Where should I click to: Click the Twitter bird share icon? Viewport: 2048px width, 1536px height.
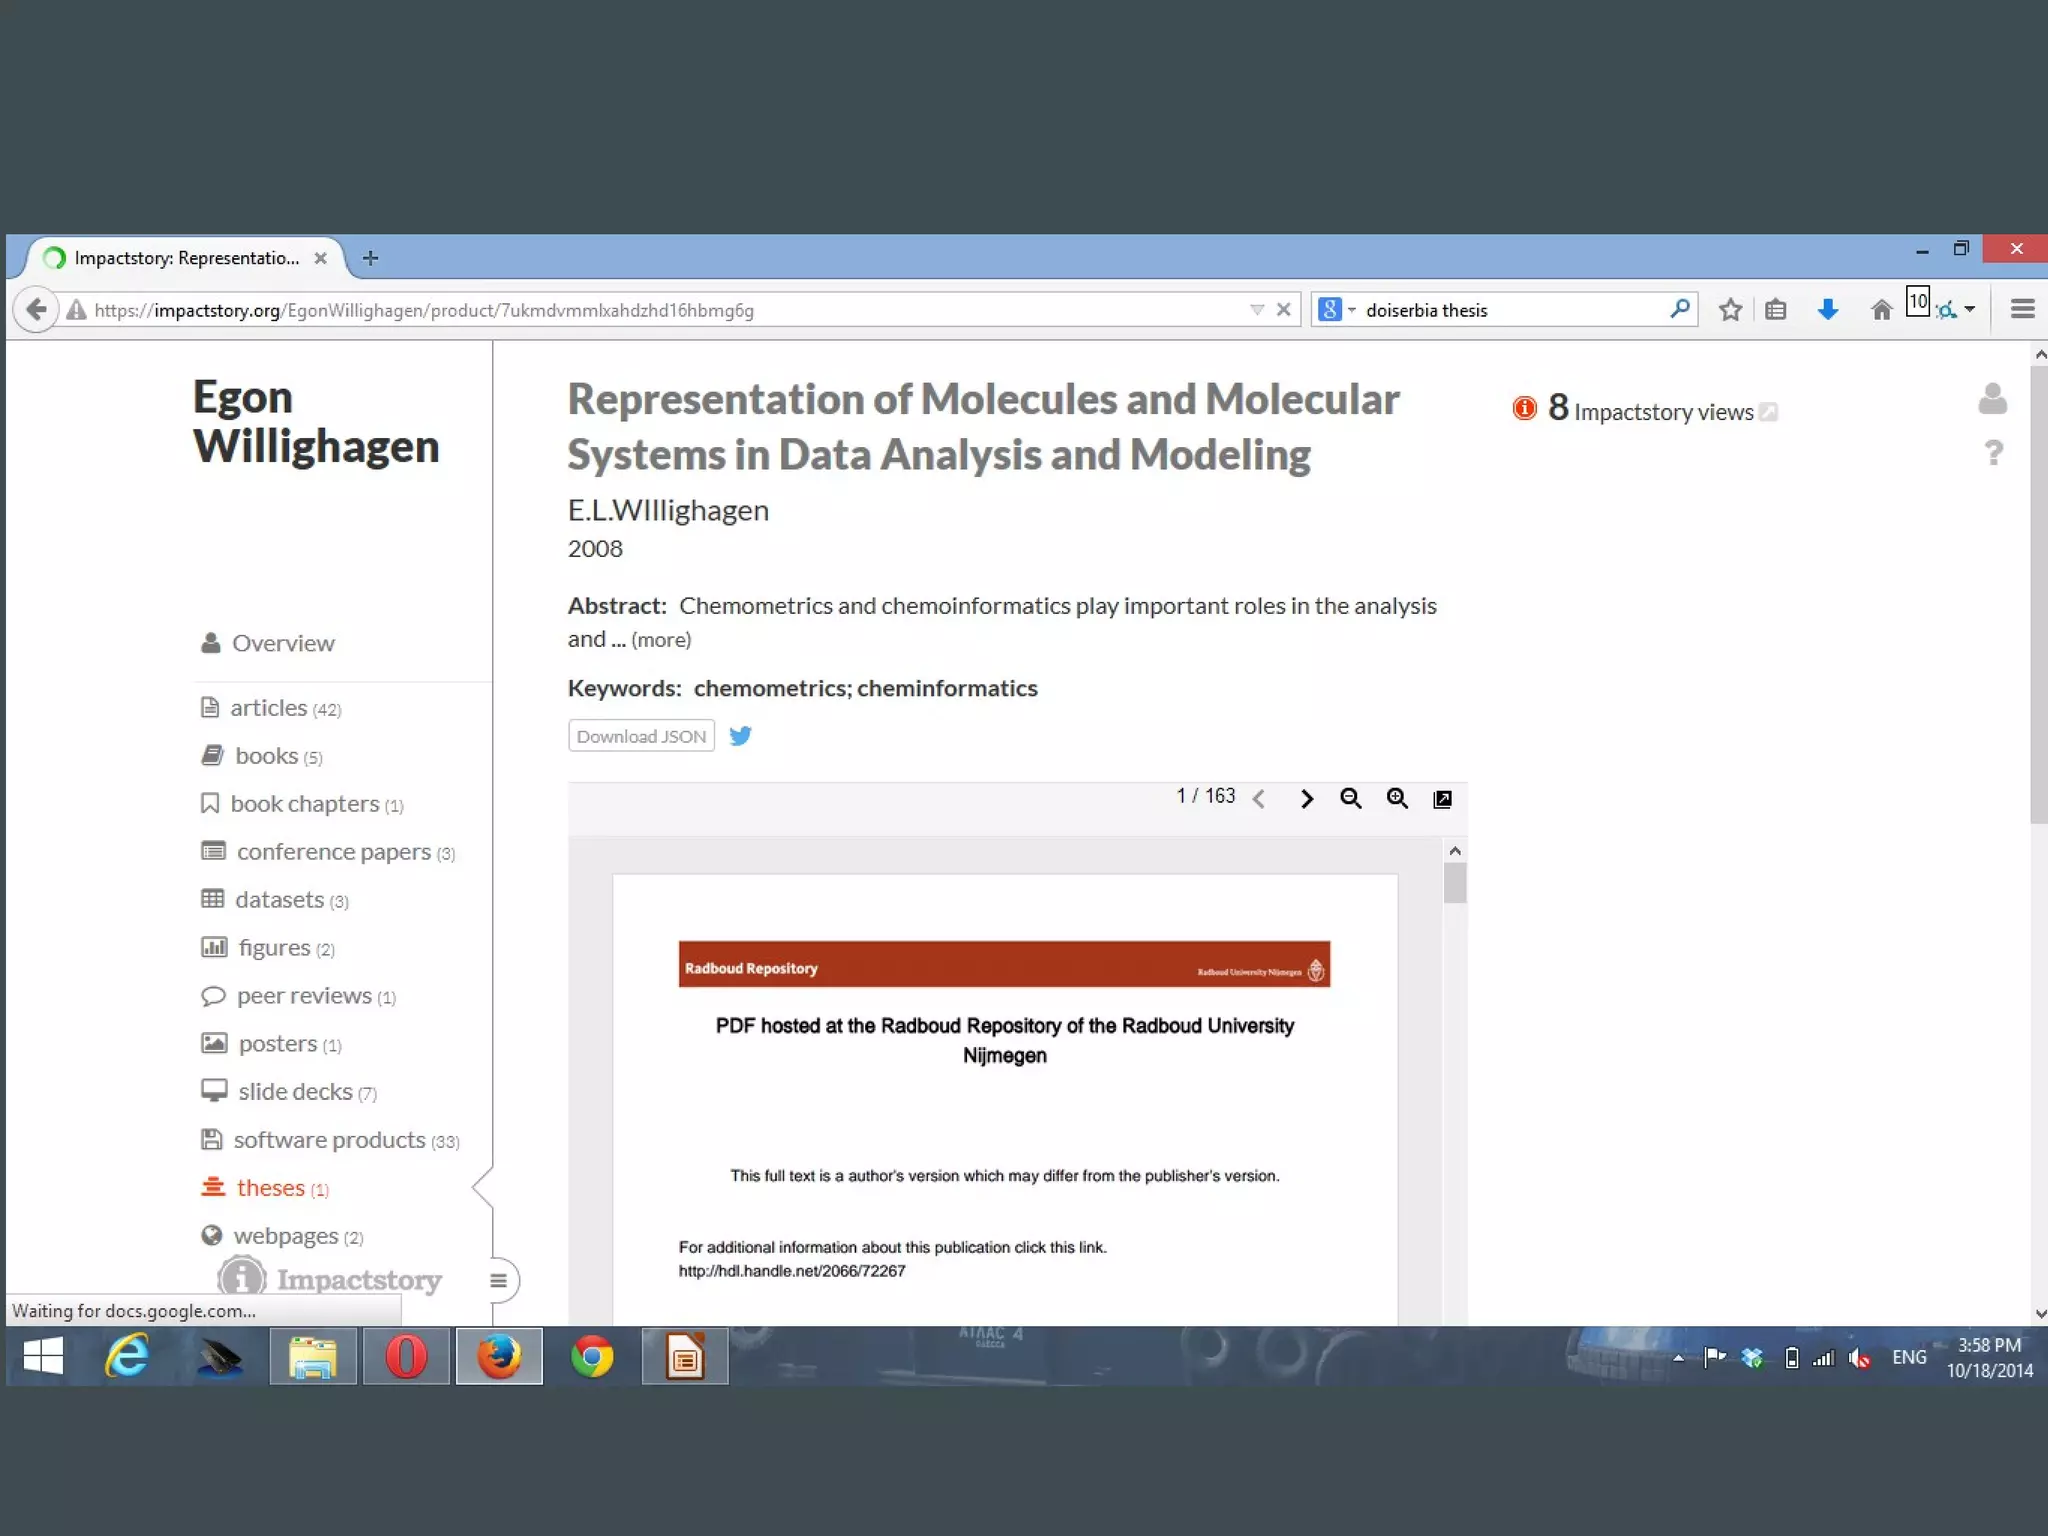(740, 736)
